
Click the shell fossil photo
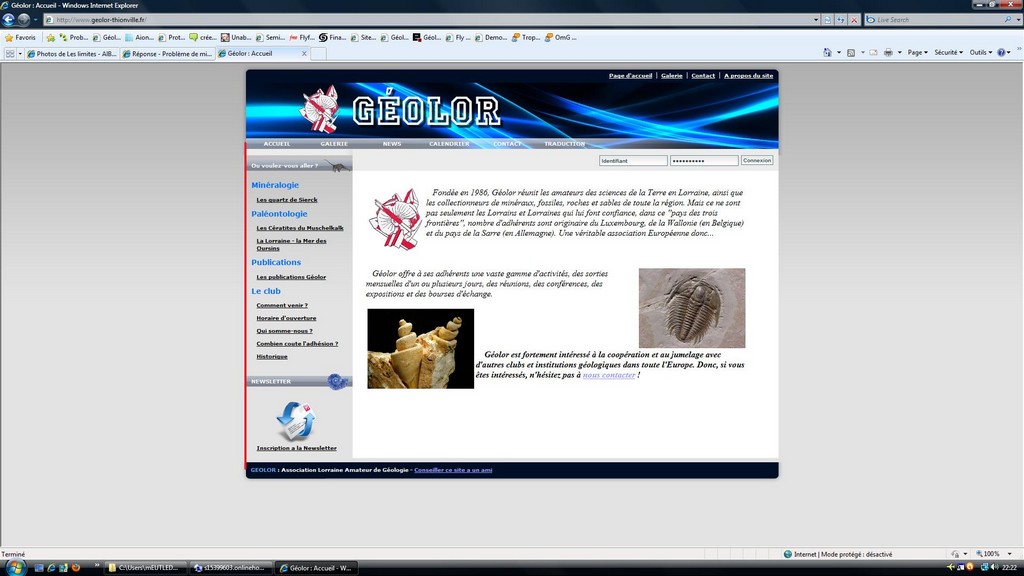click(421, 349)
